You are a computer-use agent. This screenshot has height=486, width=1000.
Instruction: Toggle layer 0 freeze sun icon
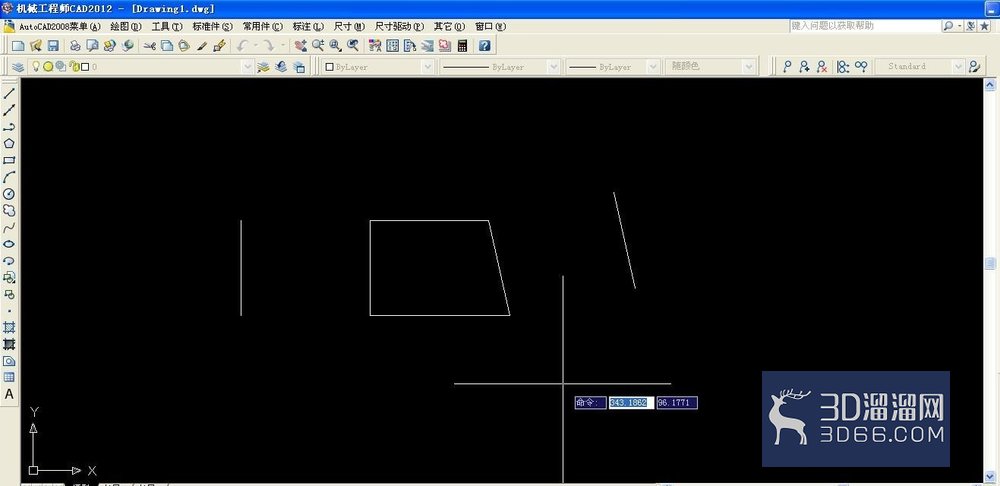tap(48, 66)
